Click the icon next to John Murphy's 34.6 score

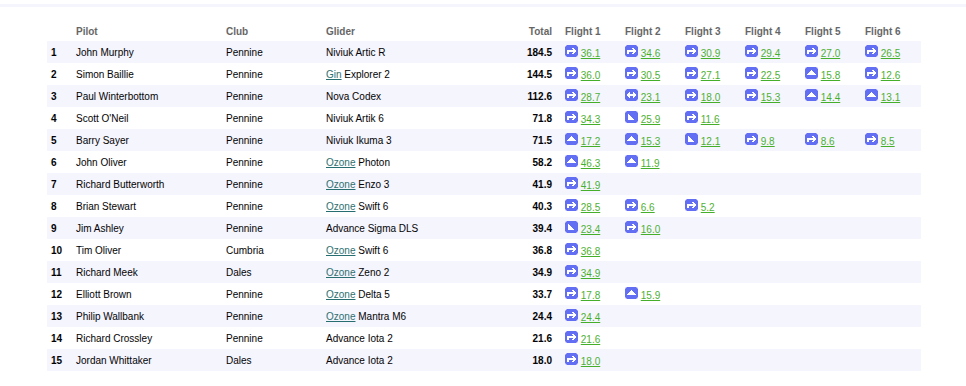click(x=631, y=51)
